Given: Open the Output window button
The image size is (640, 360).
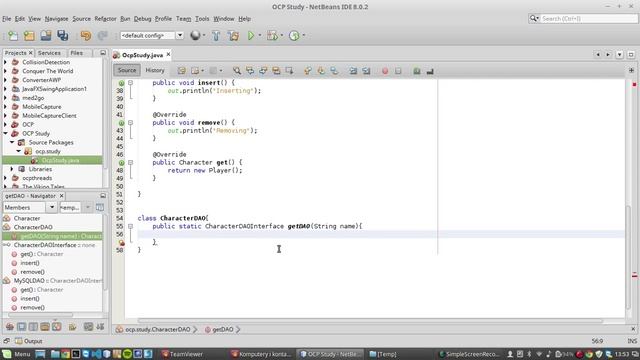Looking at the screenshot, I should click(28, 341).
